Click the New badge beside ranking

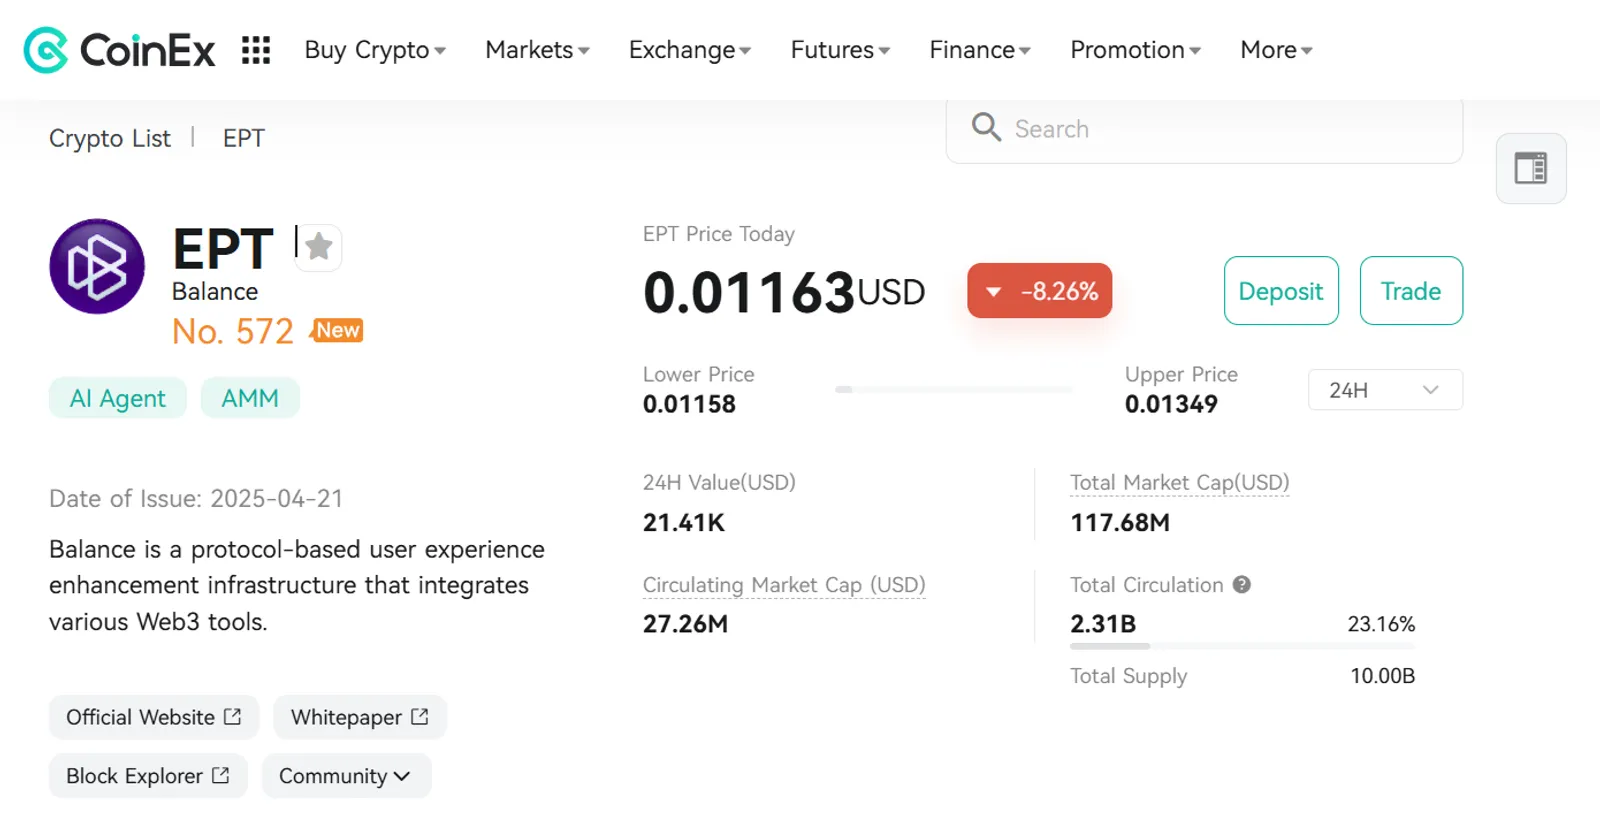coord(337,330)
